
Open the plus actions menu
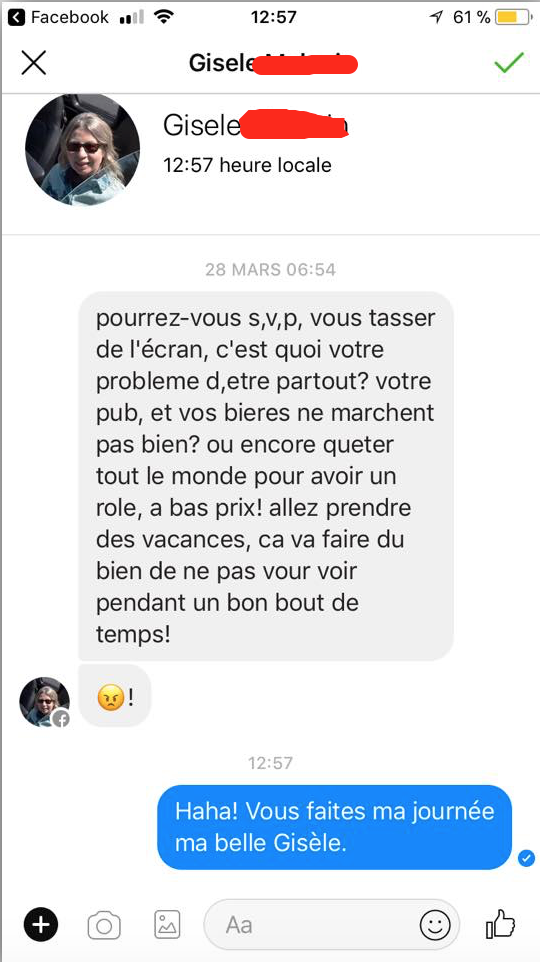pyautogui.click(x=41, y=925)
